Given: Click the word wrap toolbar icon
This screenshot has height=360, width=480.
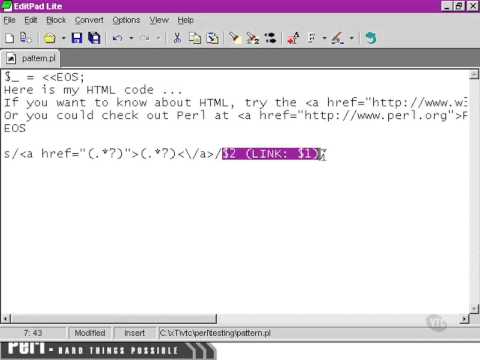Looking at the screenshot, I should (312, 38).
